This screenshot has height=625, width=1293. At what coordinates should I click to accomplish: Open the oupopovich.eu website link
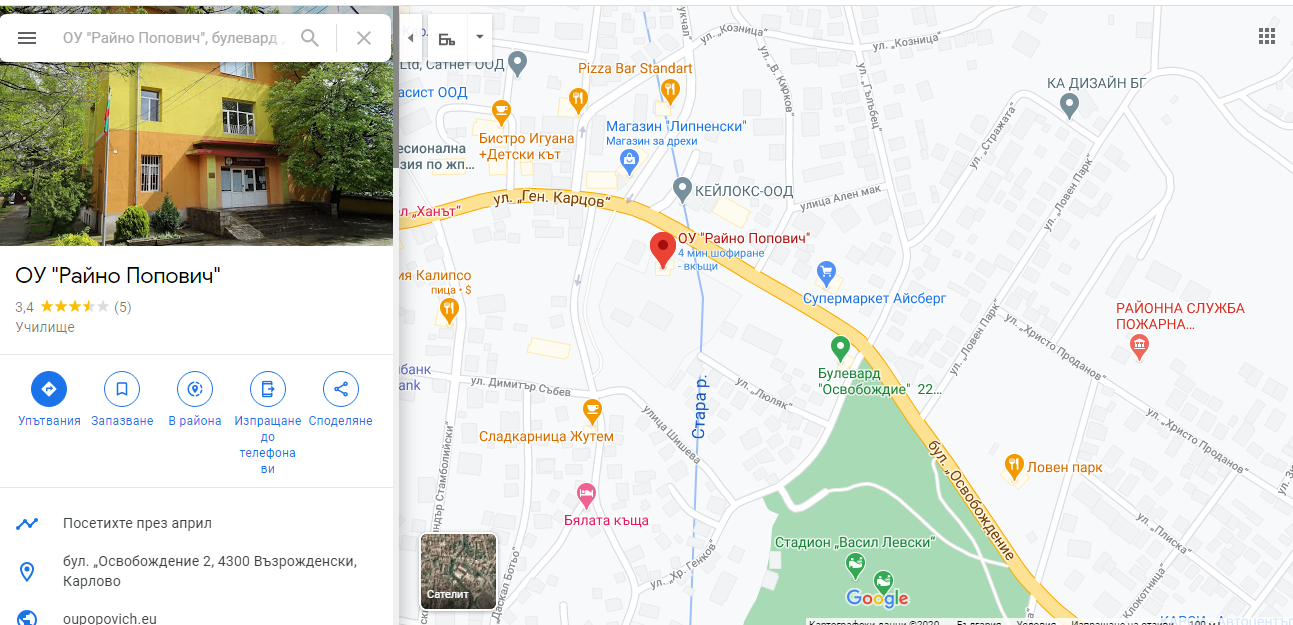(110, 619)
